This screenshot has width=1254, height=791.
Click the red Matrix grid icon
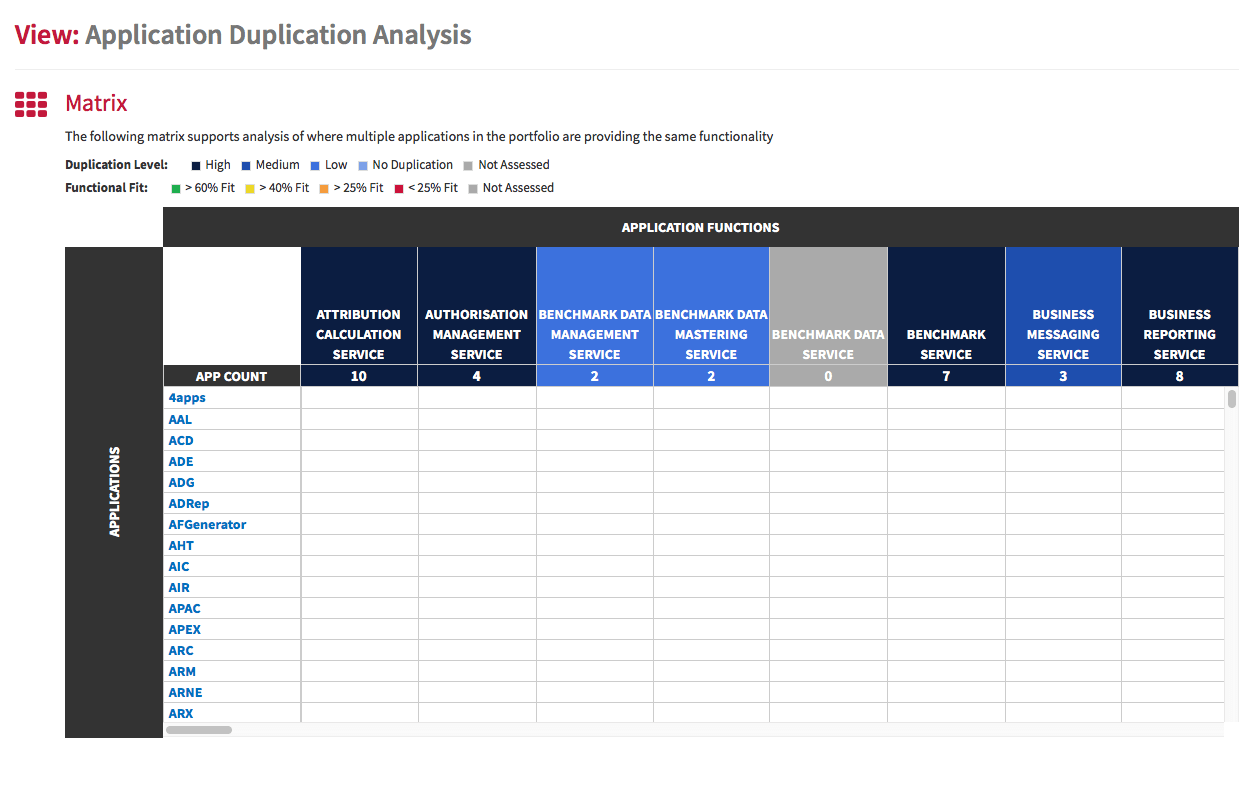click(x=31, y=104)
